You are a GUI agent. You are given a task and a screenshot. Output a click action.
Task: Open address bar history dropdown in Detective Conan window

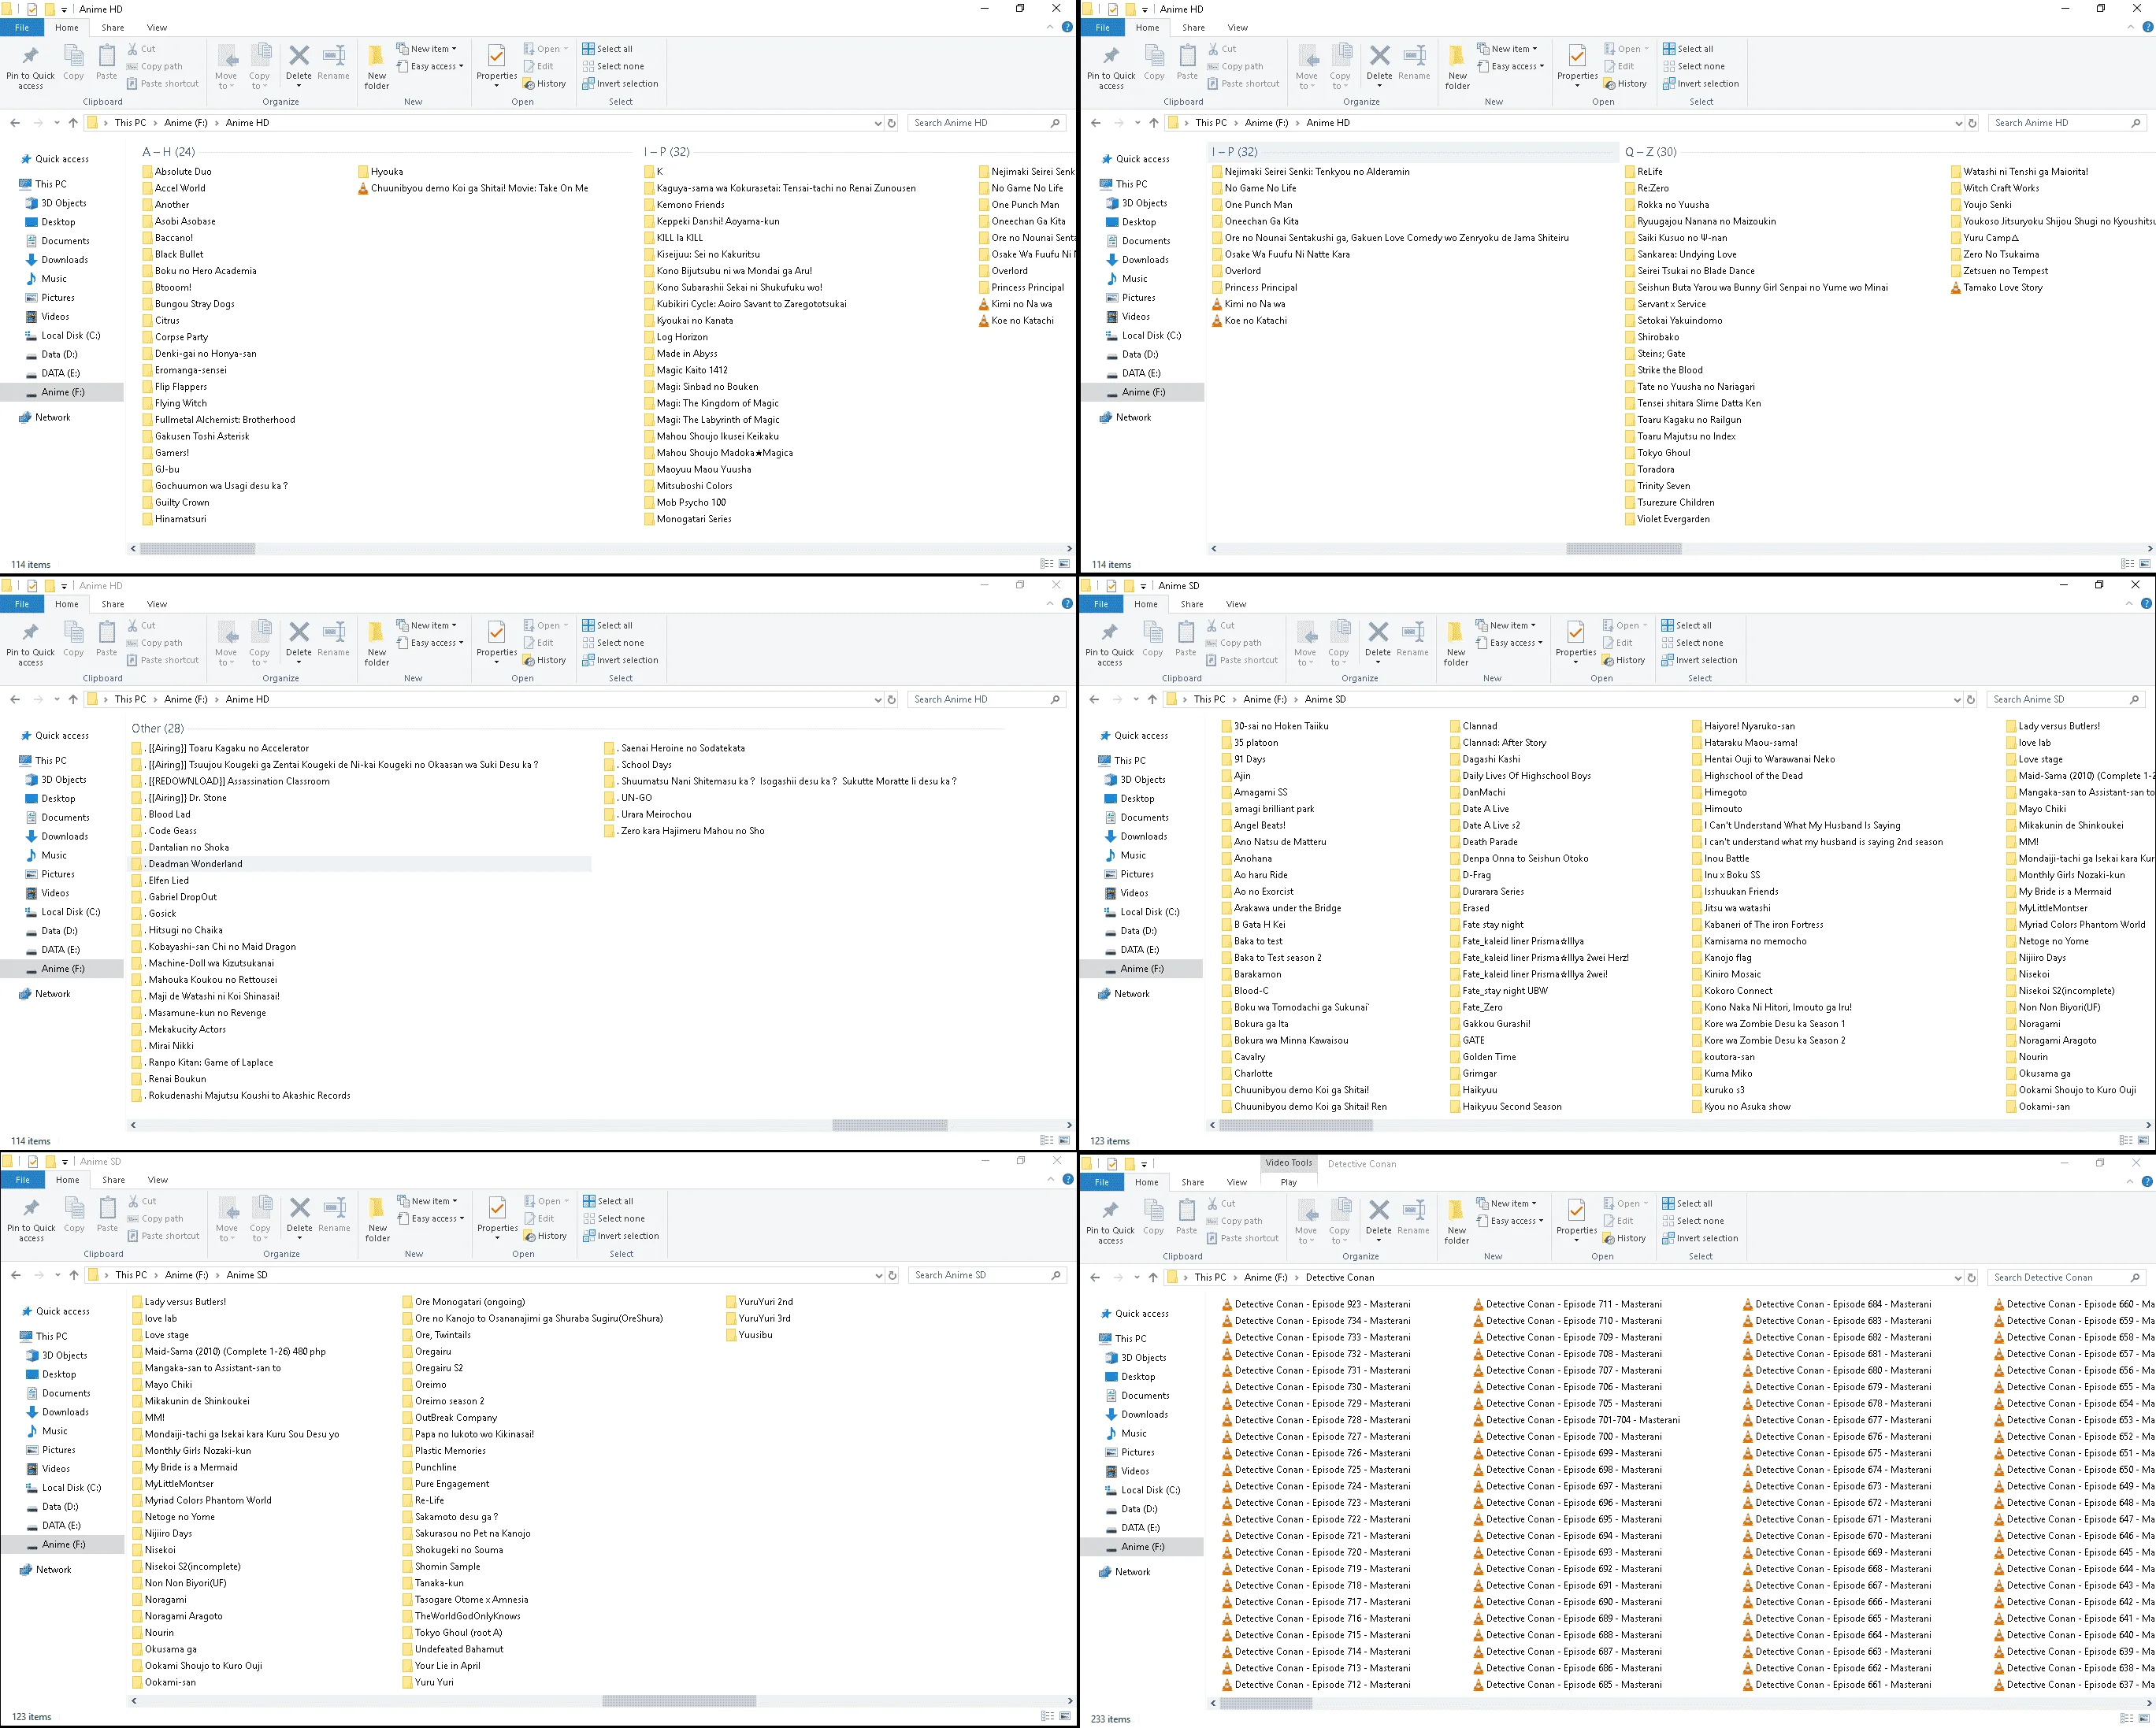click(x=1957, y=1277)
